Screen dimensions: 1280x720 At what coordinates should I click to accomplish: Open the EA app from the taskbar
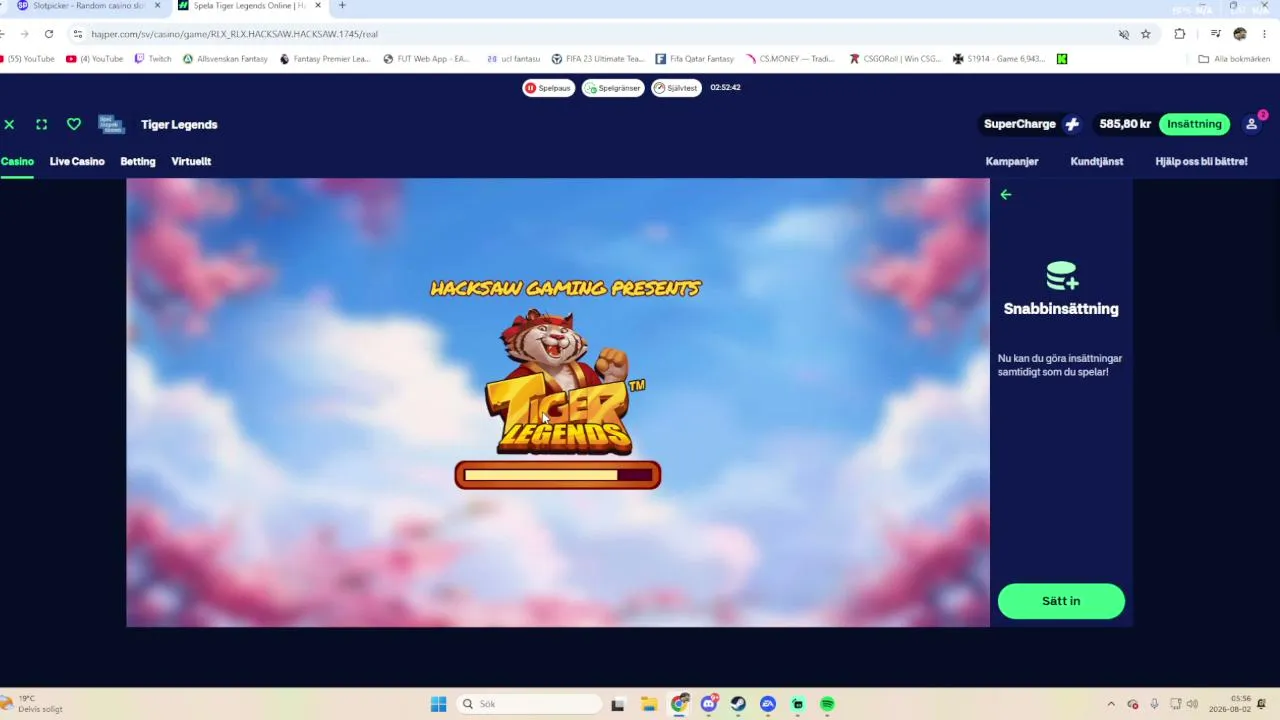pyautogui.click(x=768, y=704)
